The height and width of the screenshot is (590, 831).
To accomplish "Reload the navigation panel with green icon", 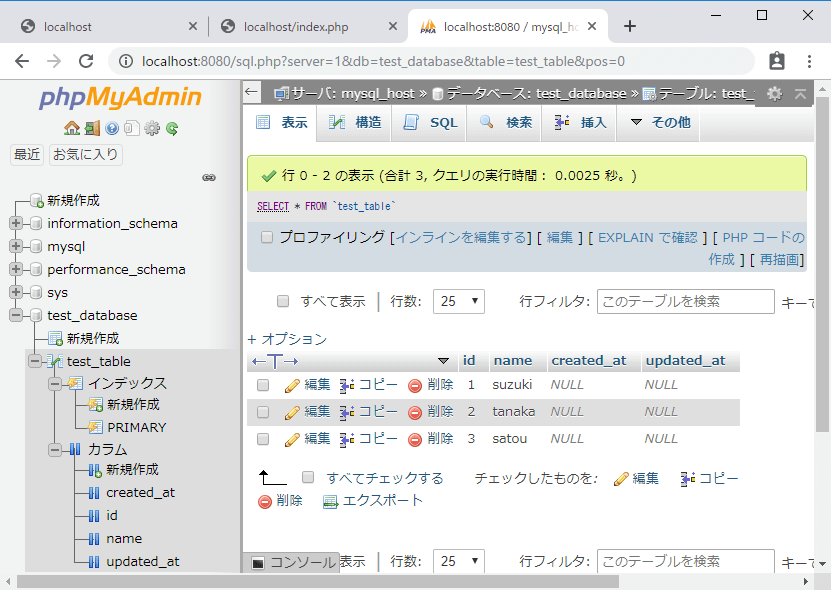I will click(x=172, y=128).
